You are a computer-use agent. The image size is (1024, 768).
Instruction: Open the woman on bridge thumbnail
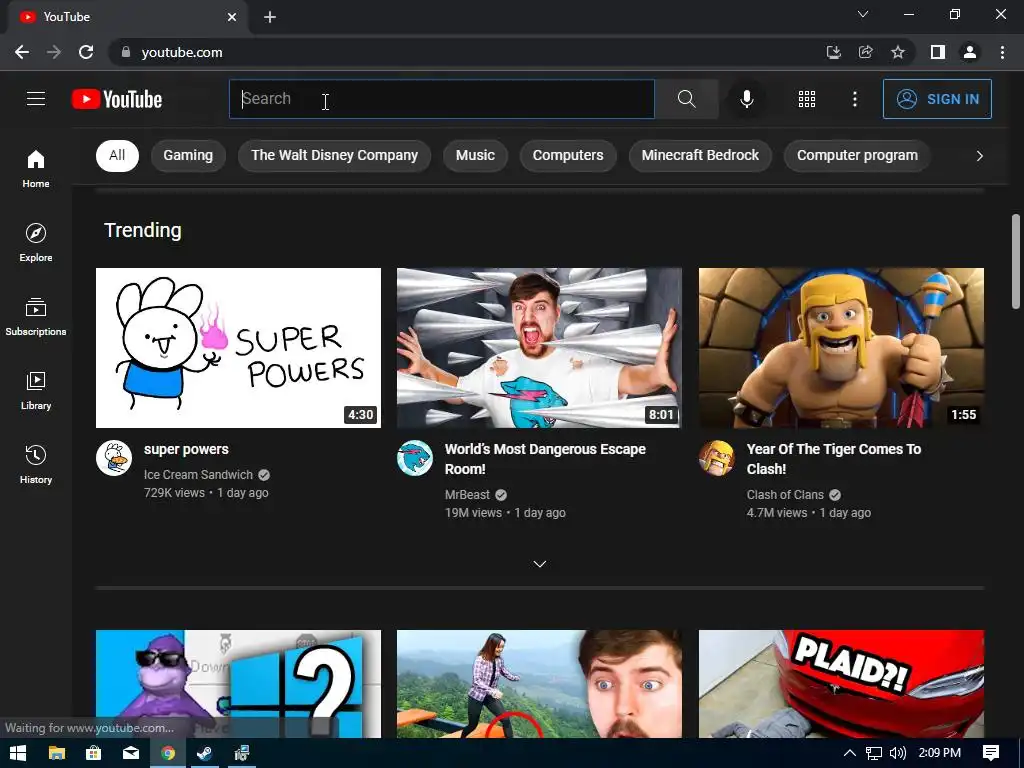tap(539, 684)
